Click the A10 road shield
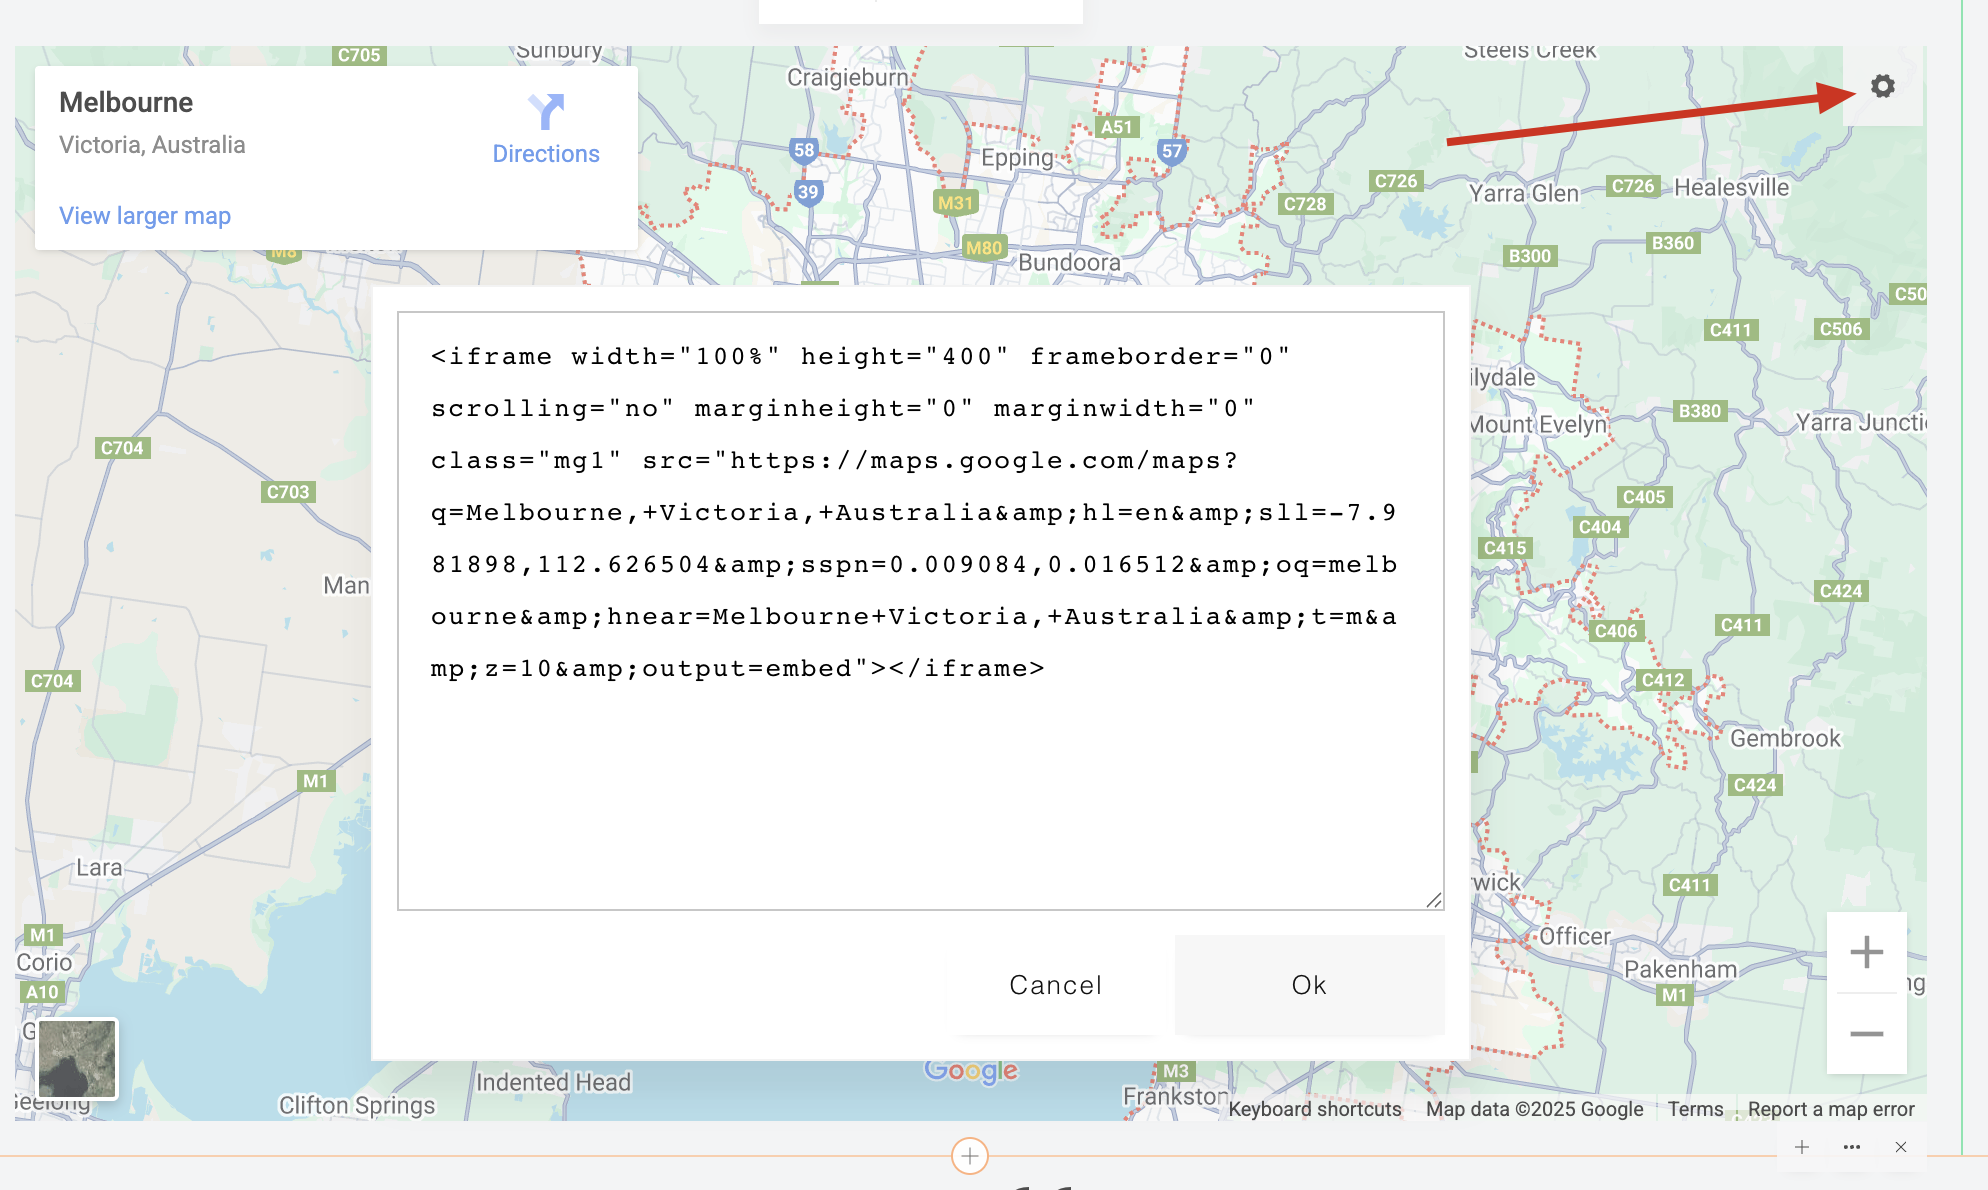The width and height of the screenshot is (1988, 1190). [42, 992]
